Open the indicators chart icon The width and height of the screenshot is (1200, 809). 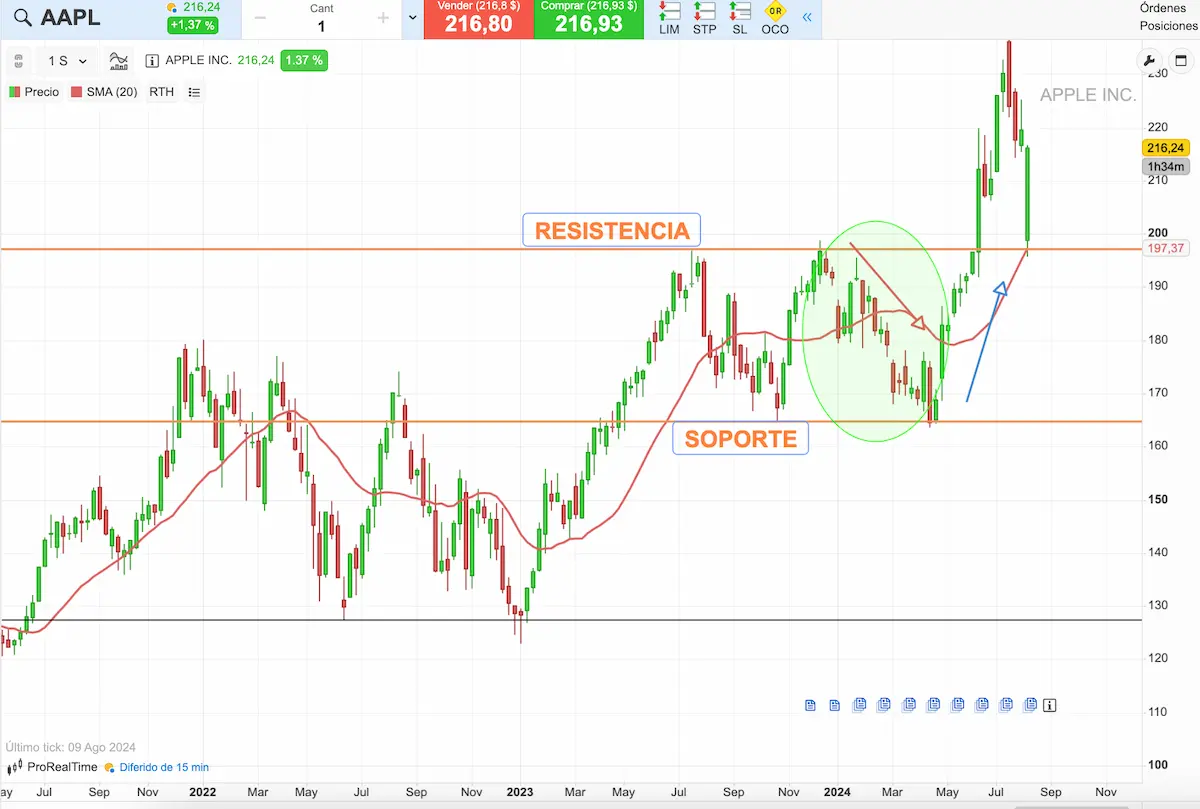click(x=119, y=61)
